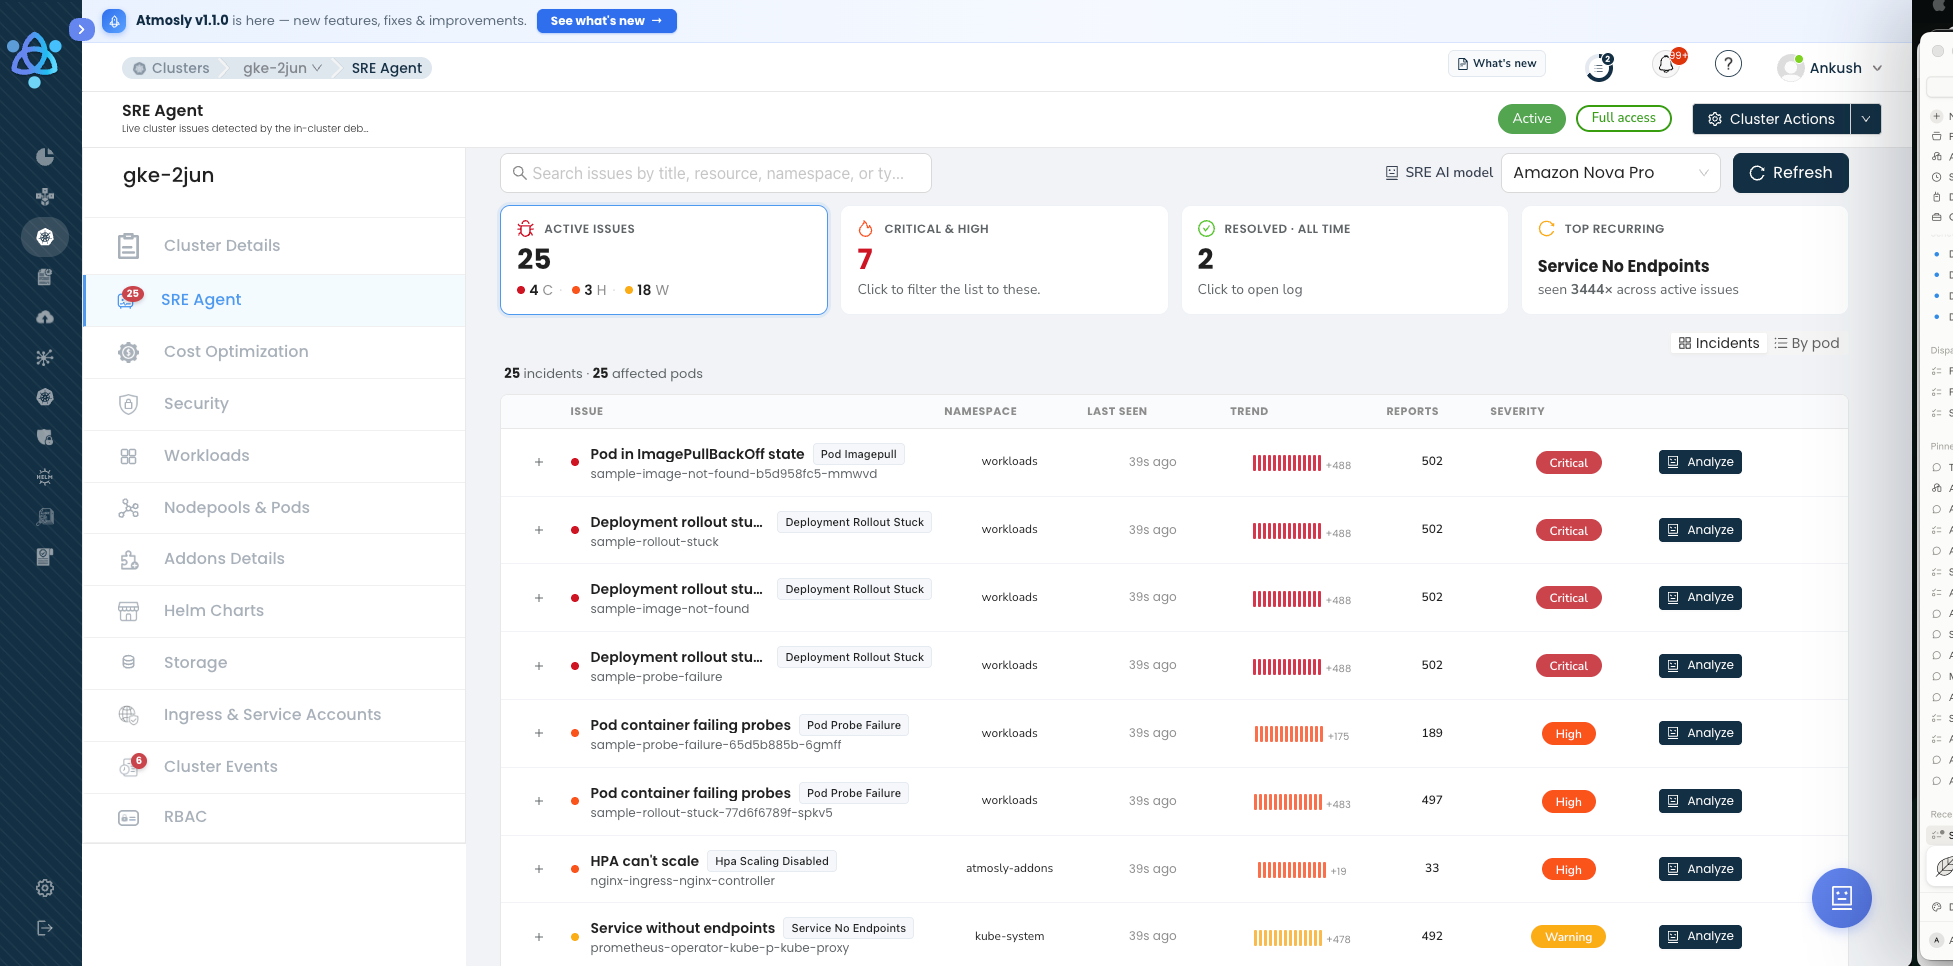Analyze the HPA can't scale issue

pyautogui.click(x=1700, y=869)
